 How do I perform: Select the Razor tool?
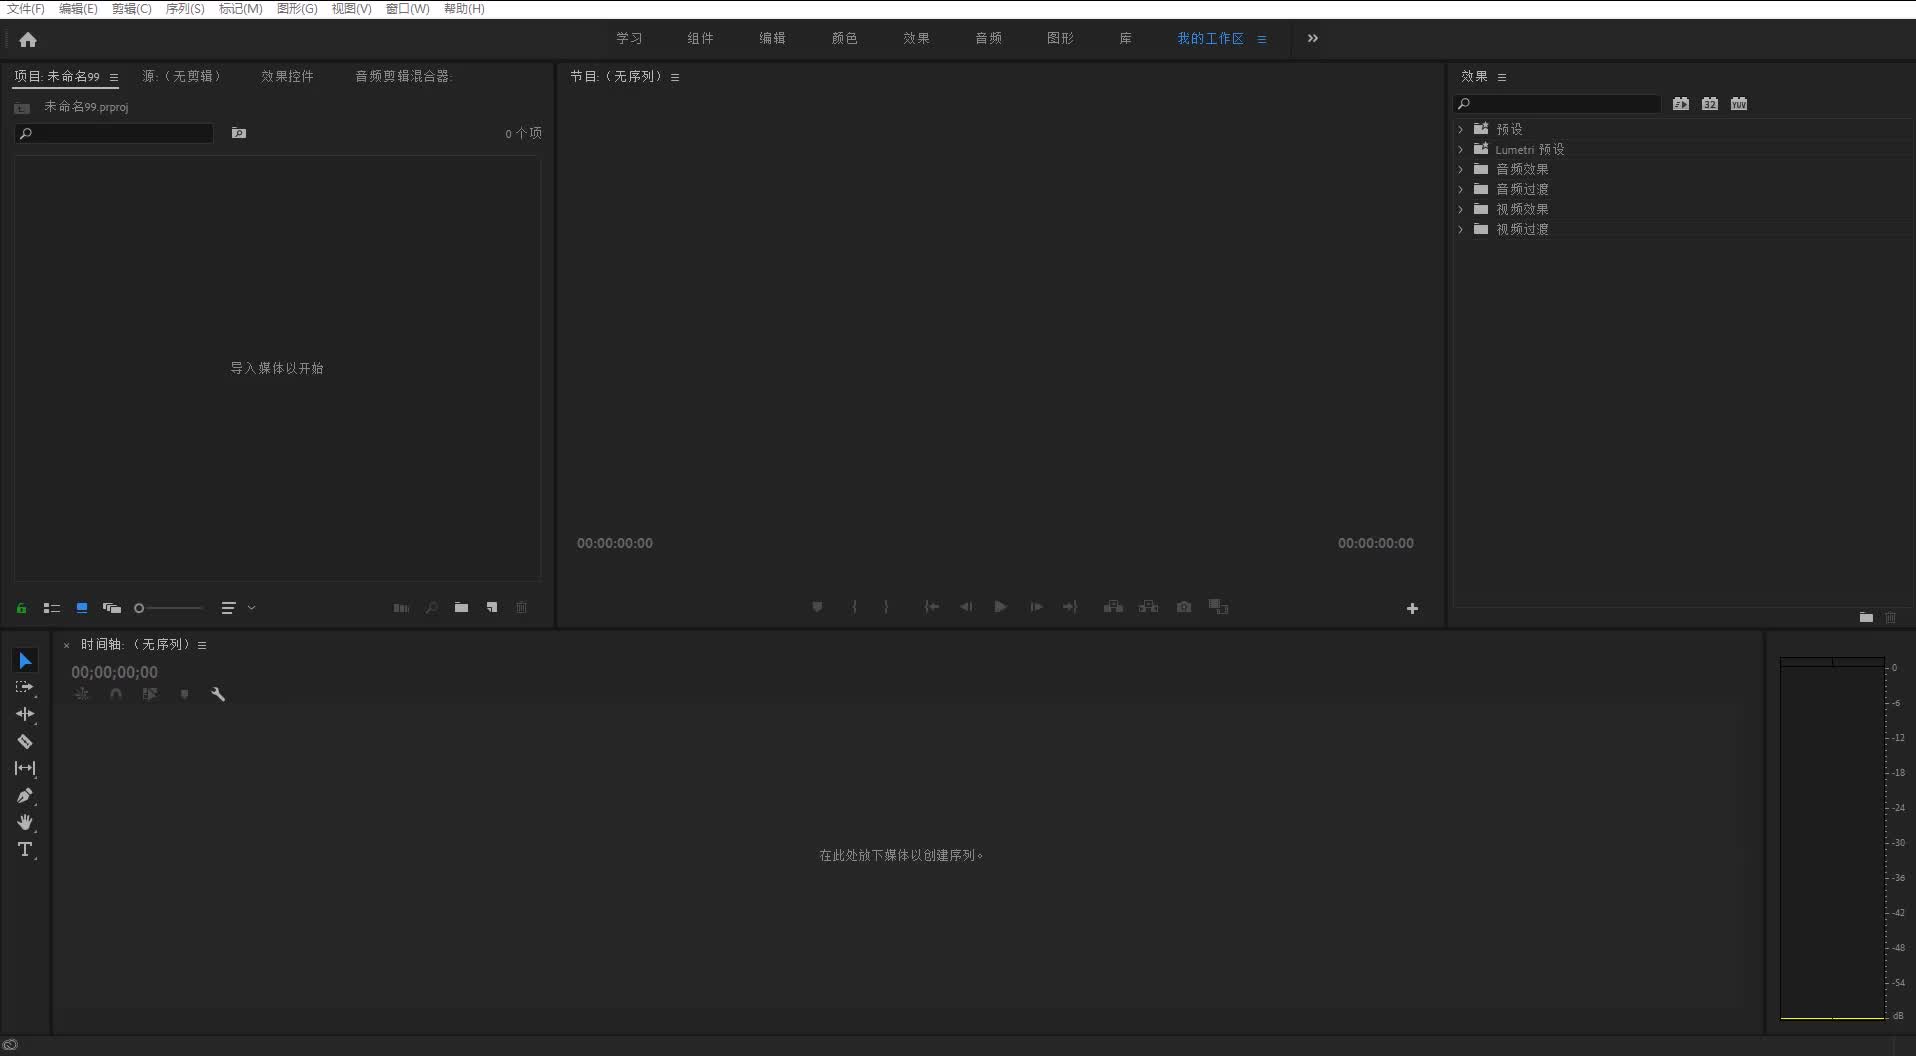25,741
